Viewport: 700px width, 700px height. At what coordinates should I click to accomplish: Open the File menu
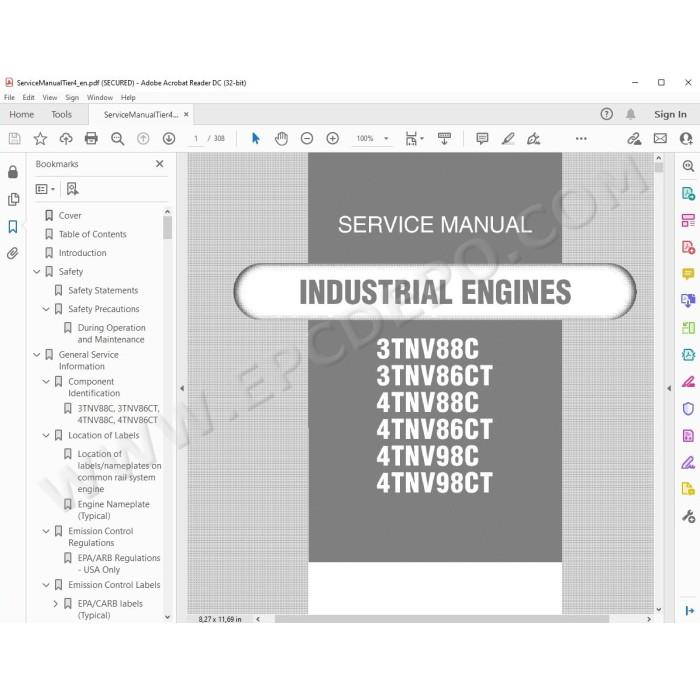(9, 97)
